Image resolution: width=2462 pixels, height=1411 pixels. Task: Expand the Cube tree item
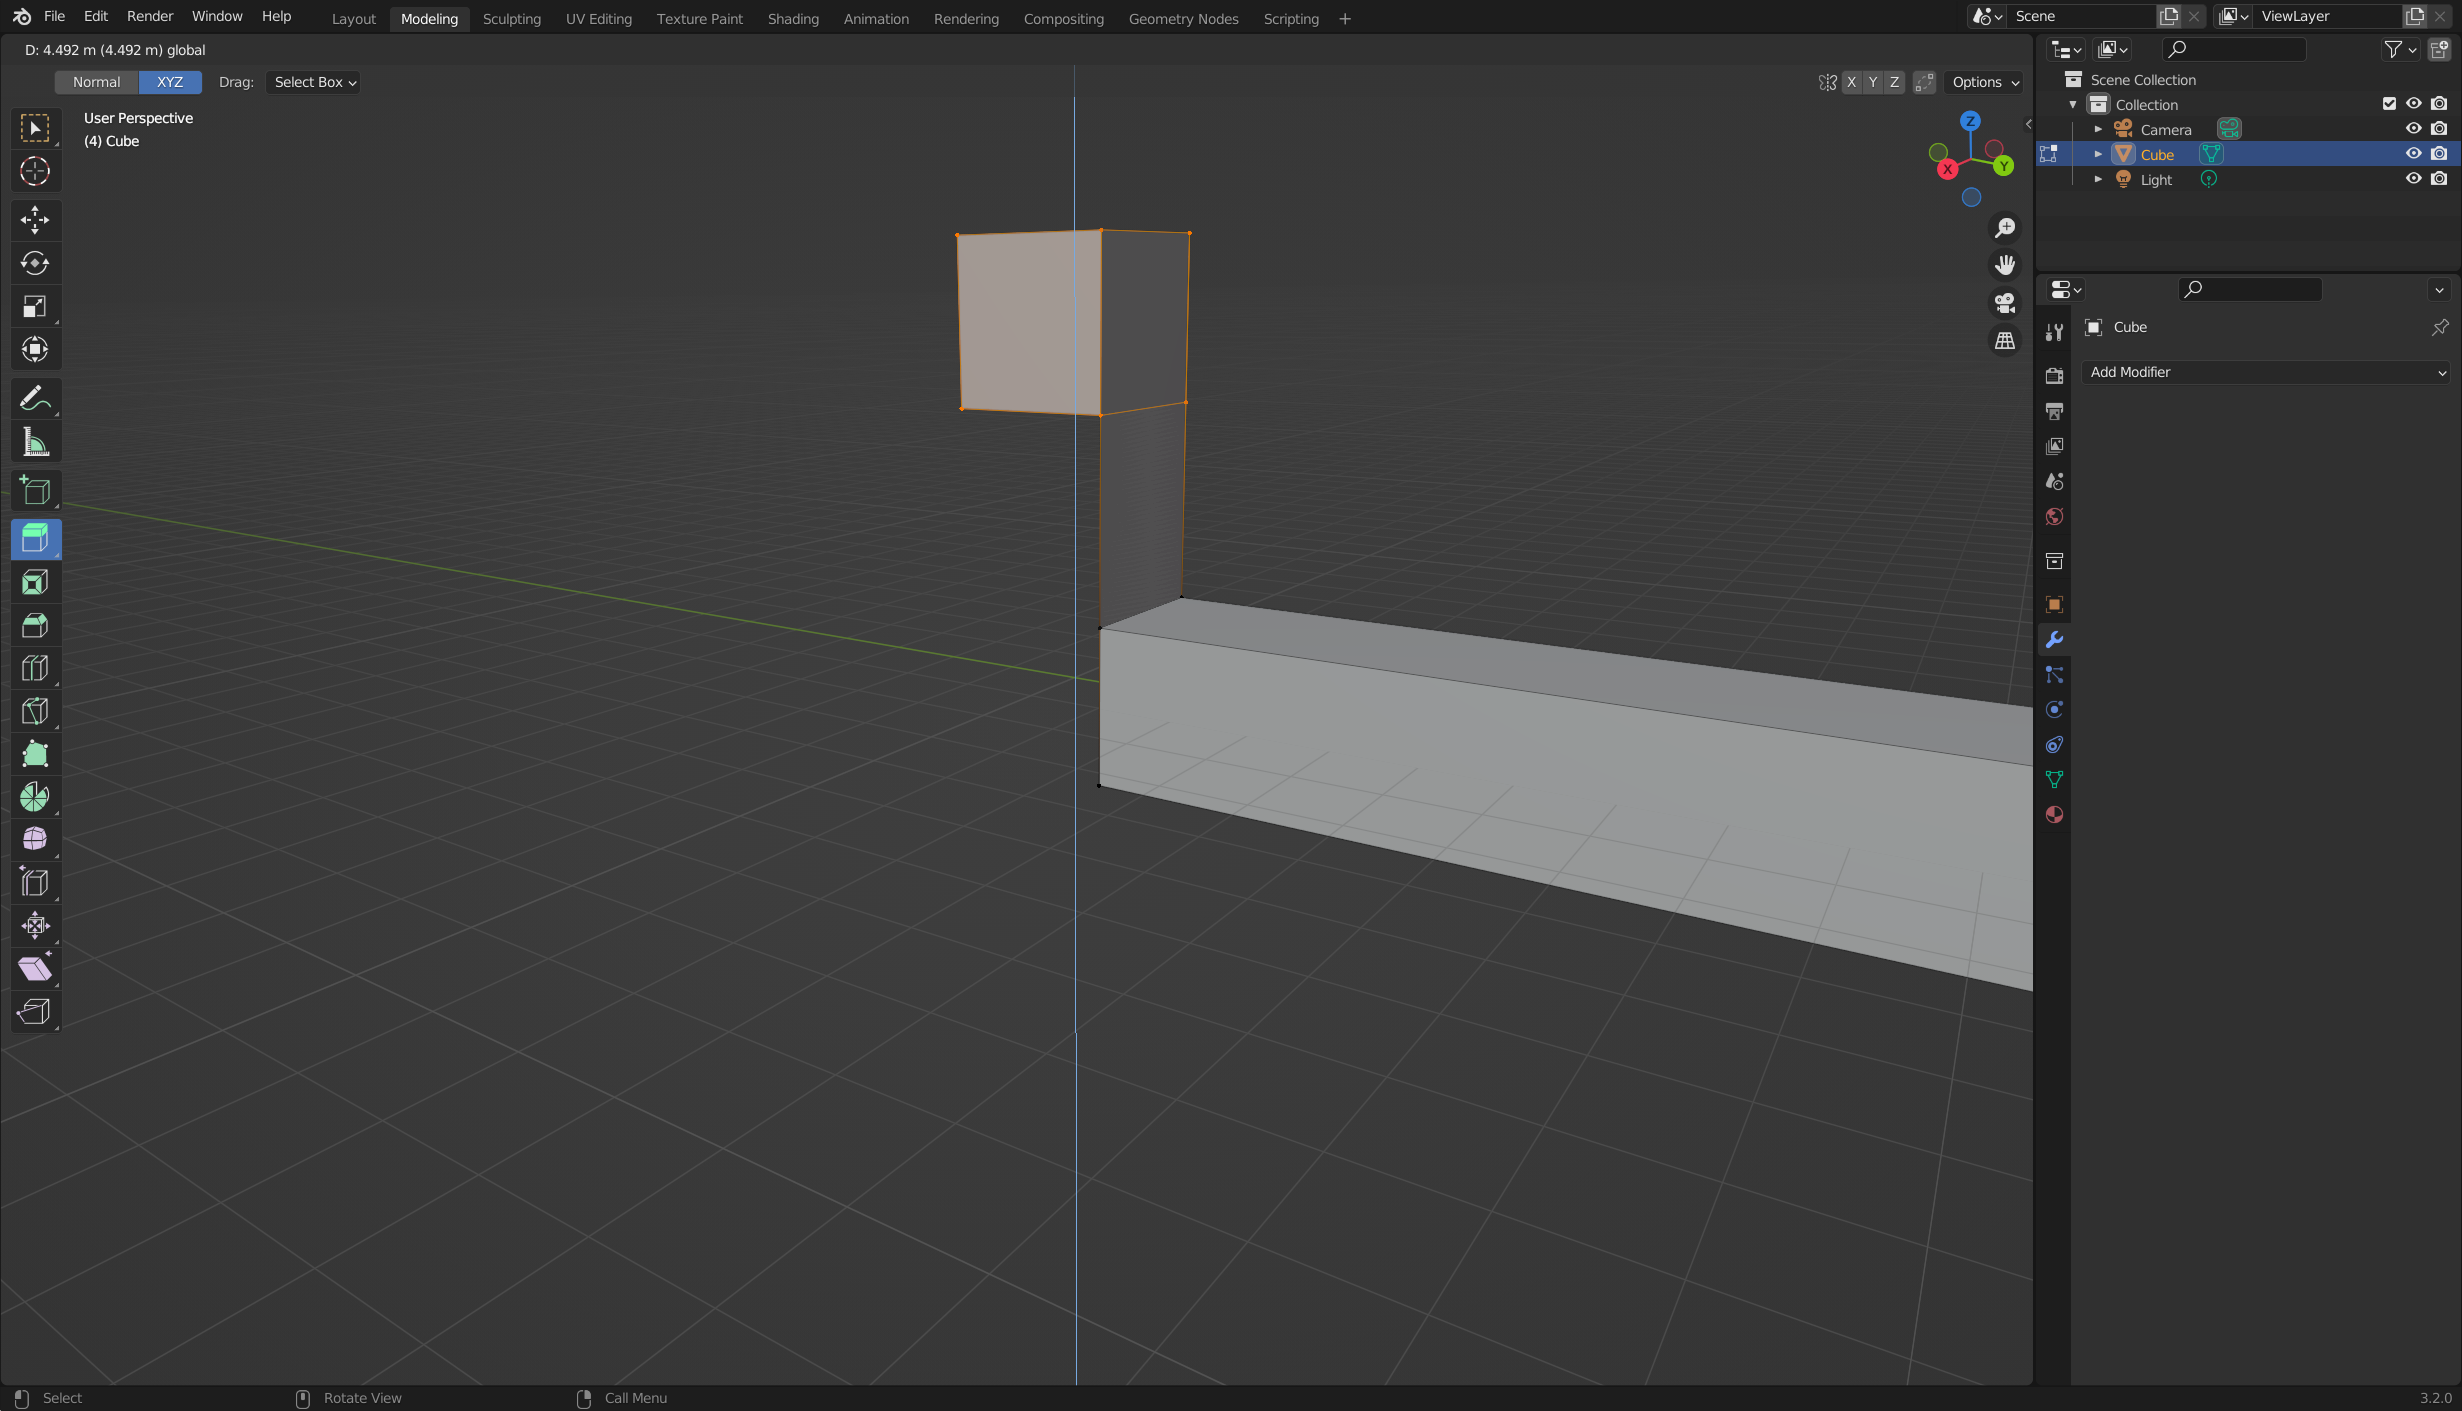[x=2098, y=154]
